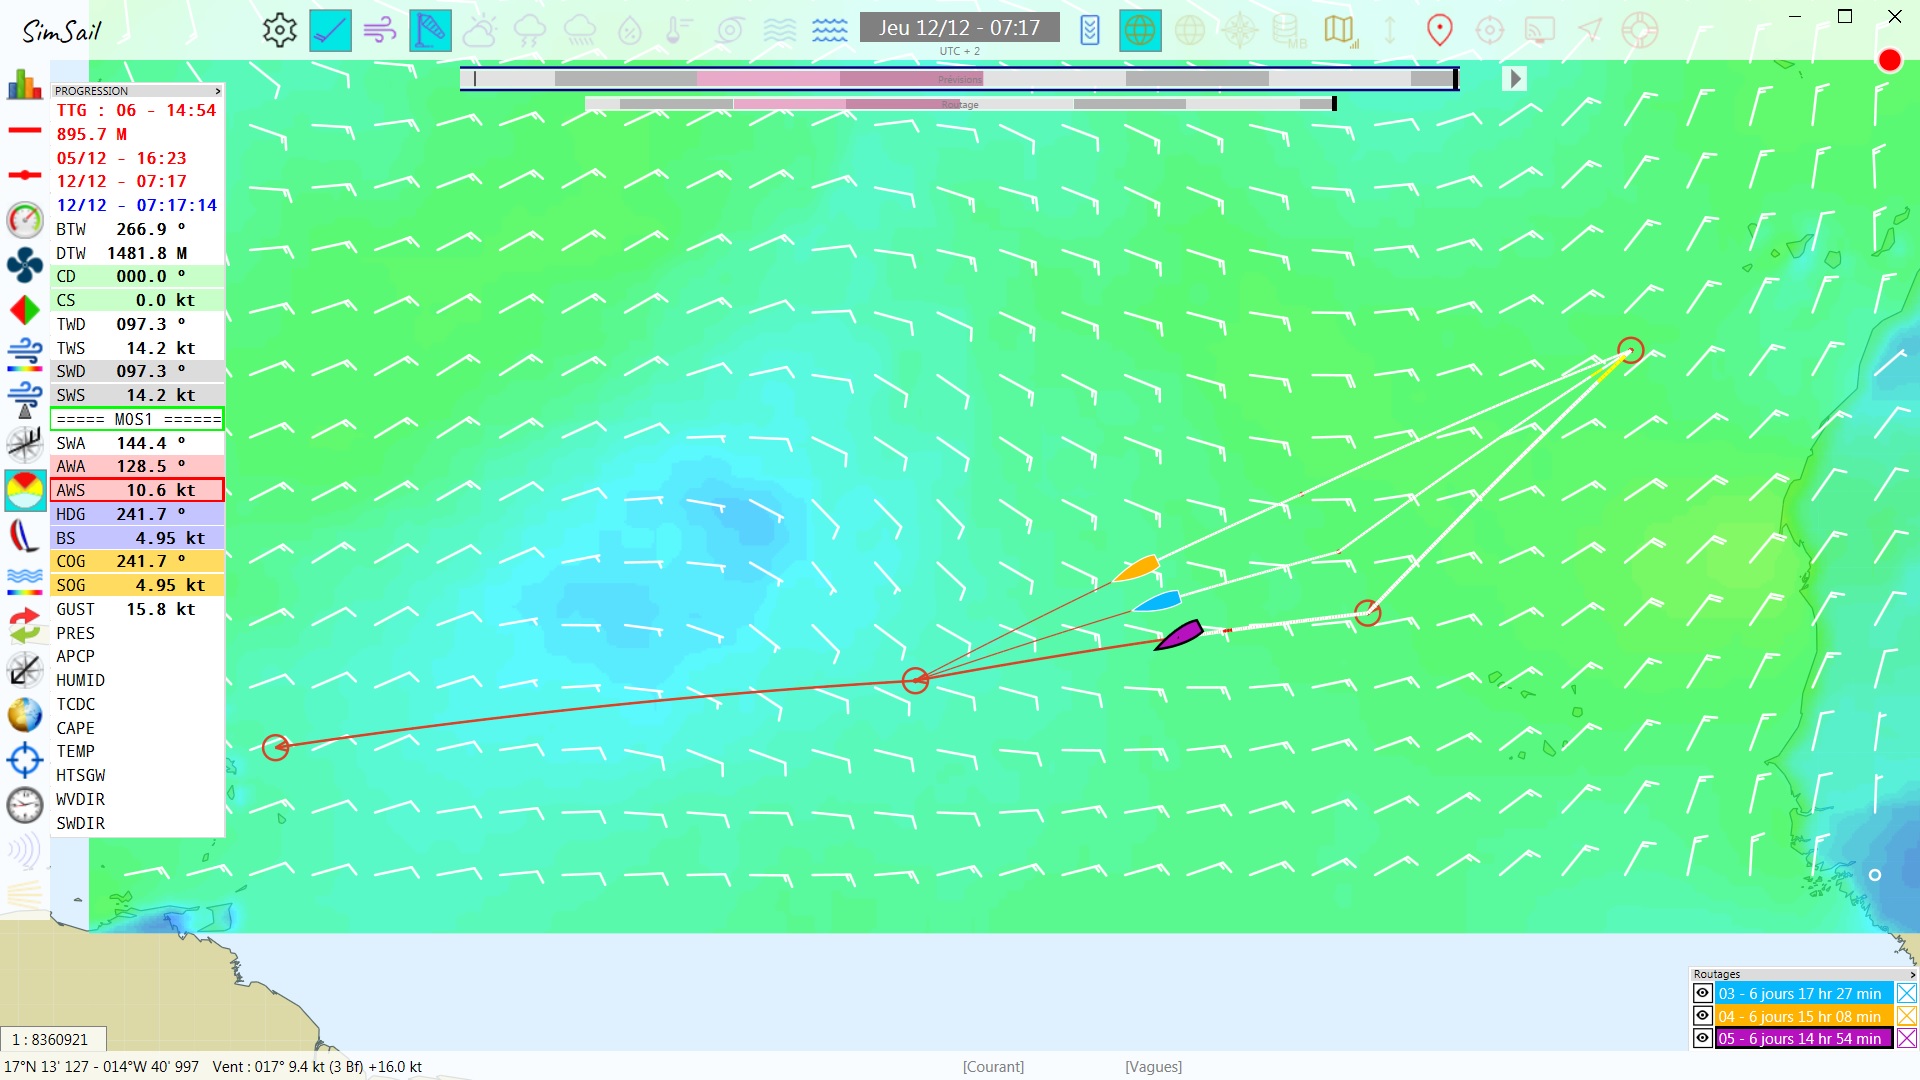This screenshot has width=1920, height=1080.
Task: Collapse the Routages panel chevron
Action: pyautogui.click(x=1912, y=974)
